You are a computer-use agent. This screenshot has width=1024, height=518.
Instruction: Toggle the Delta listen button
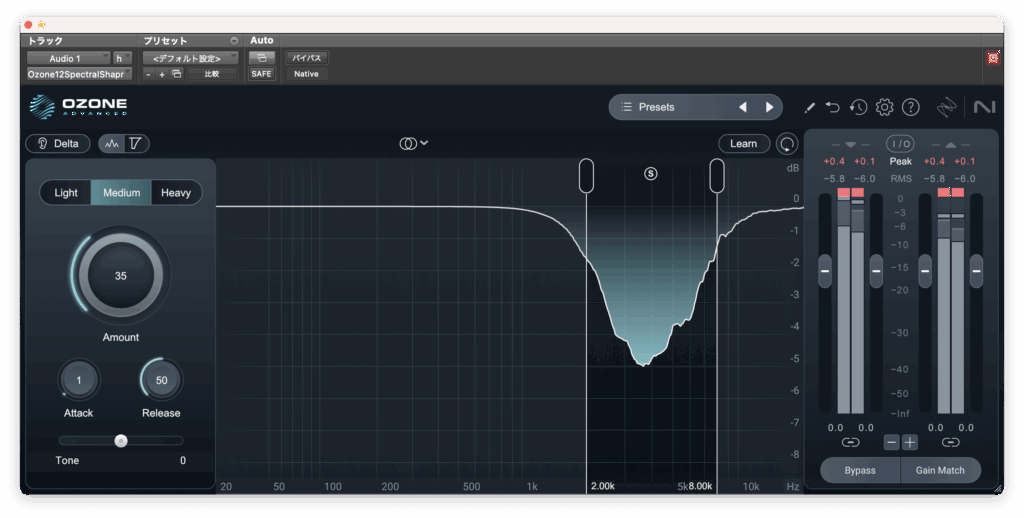click(x=58, y=144)
